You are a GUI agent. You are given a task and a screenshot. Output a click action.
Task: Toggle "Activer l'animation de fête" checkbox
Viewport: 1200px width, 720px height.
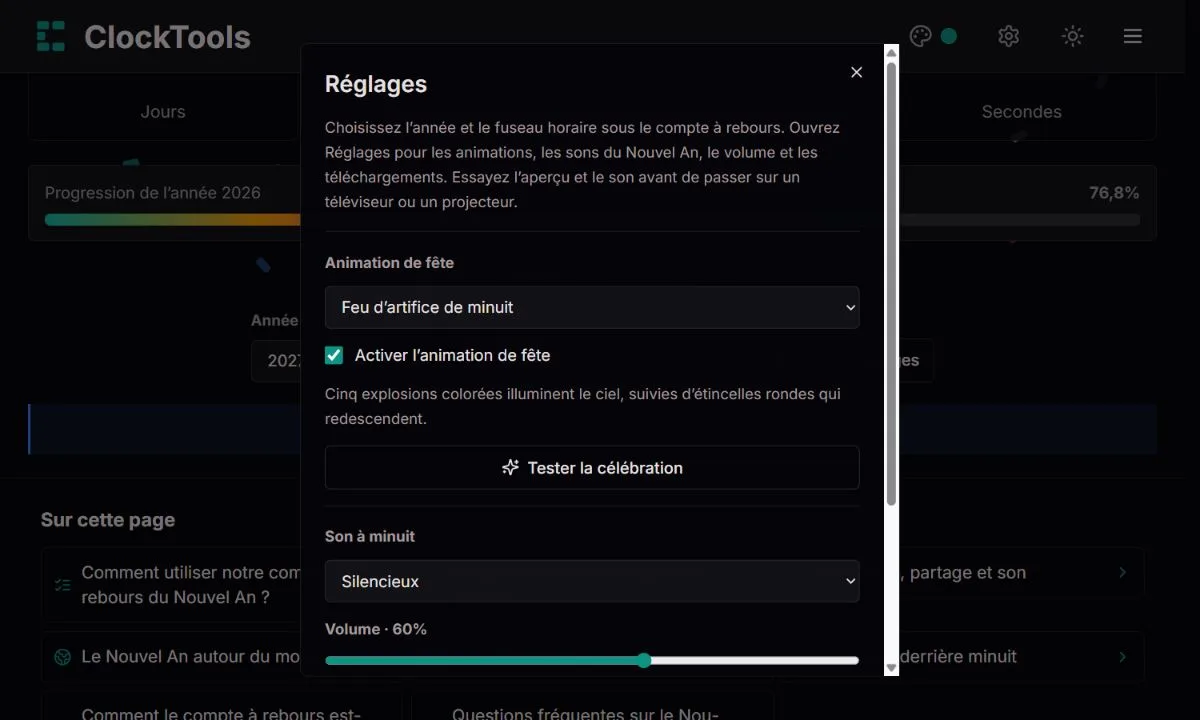tap(334, 355)
